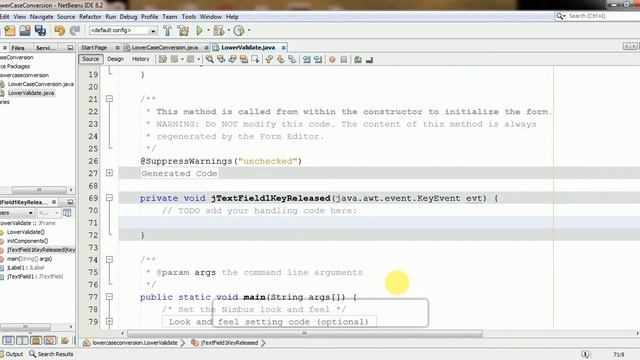Screen dimensions: 640x360
Task: Undo the last edit with the toolbar arrow
Action: [x=60, y=31]
